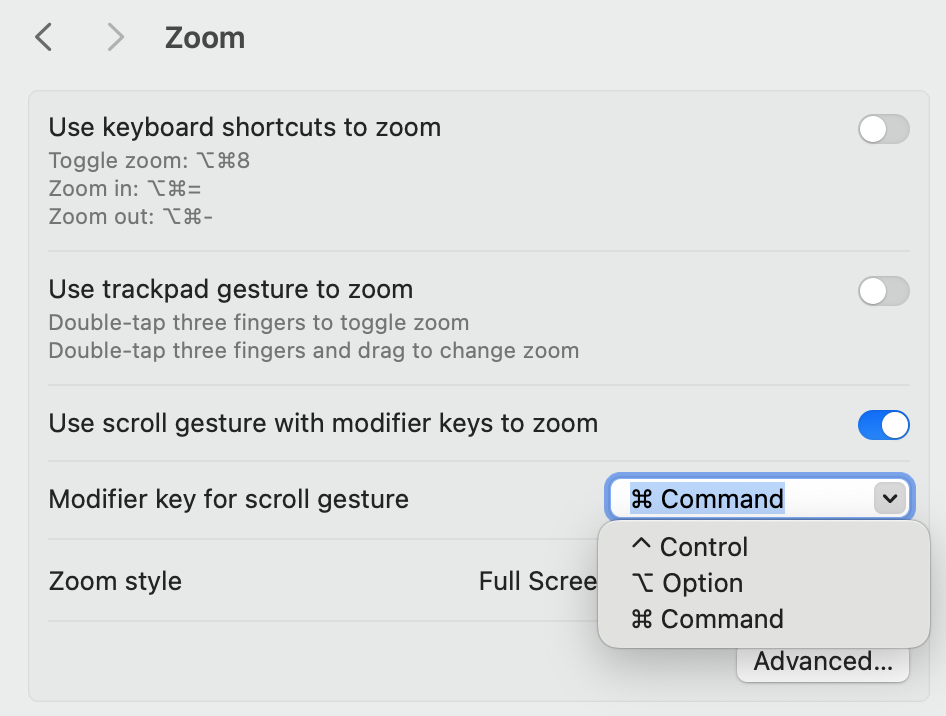Screen dimensions: 946x716
Task: Click the "Use trackpad gesture to zoom" label
Action: (231, 290)
